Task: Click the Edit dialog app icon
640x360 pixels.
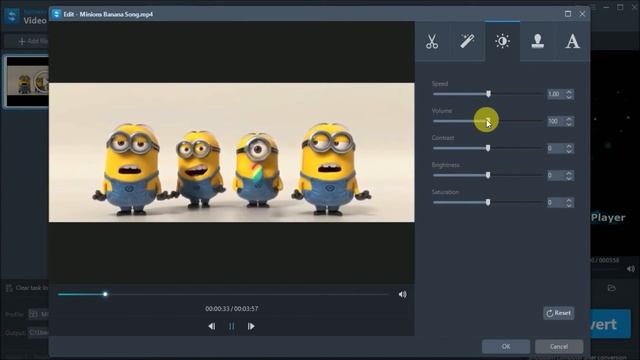Action: click(x=56, y=14)
